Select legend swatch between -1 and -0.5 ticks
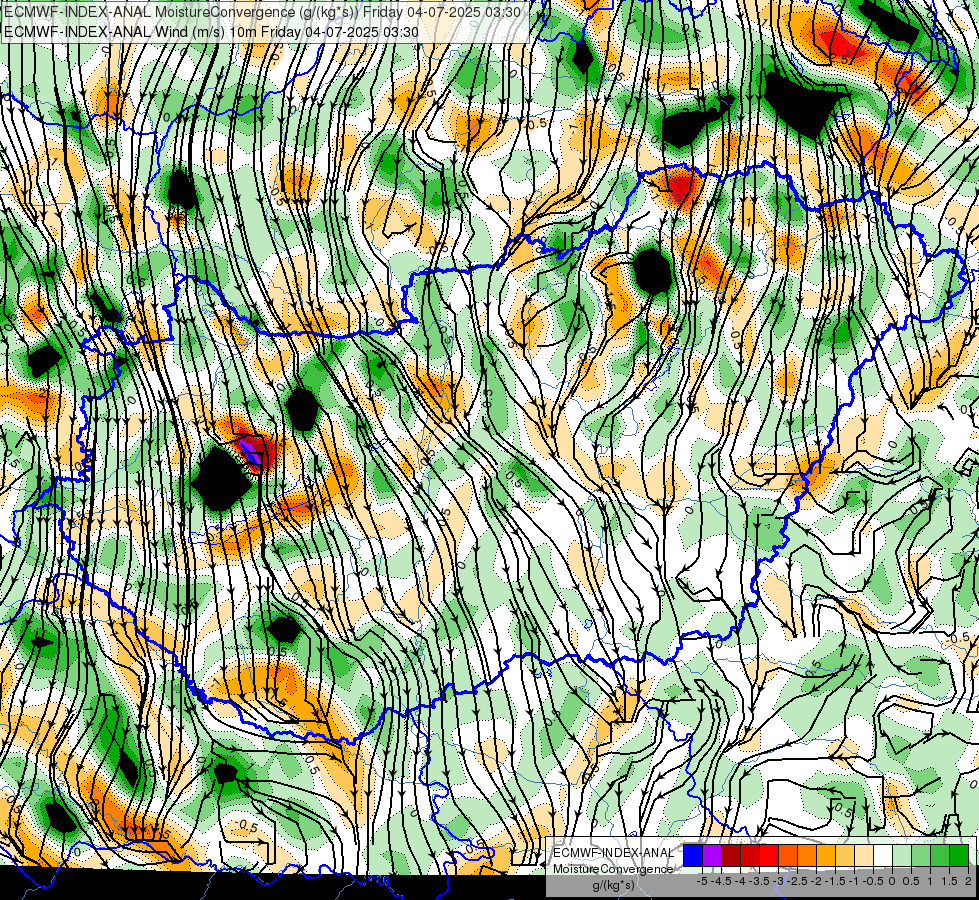The height and width of the screenshot is (900, 979). pos(864,855)
